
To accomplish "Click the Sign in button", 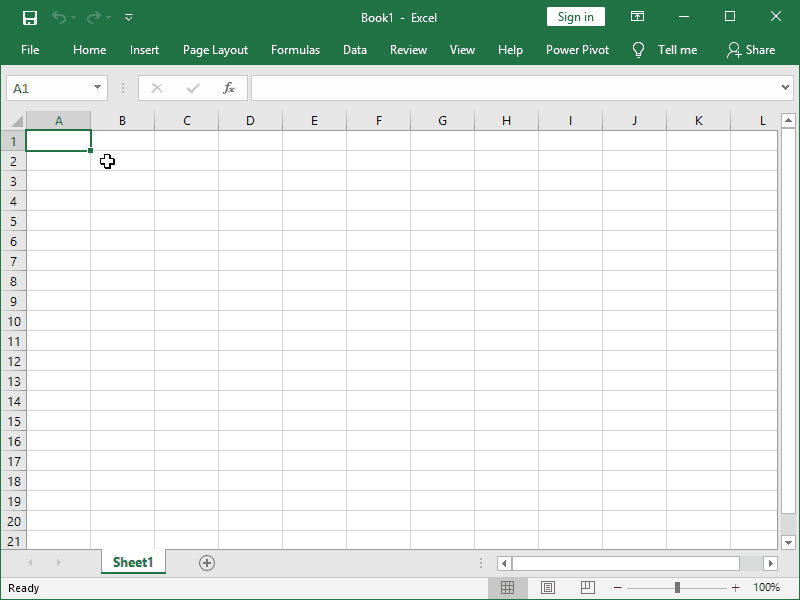I will (575, 17).
